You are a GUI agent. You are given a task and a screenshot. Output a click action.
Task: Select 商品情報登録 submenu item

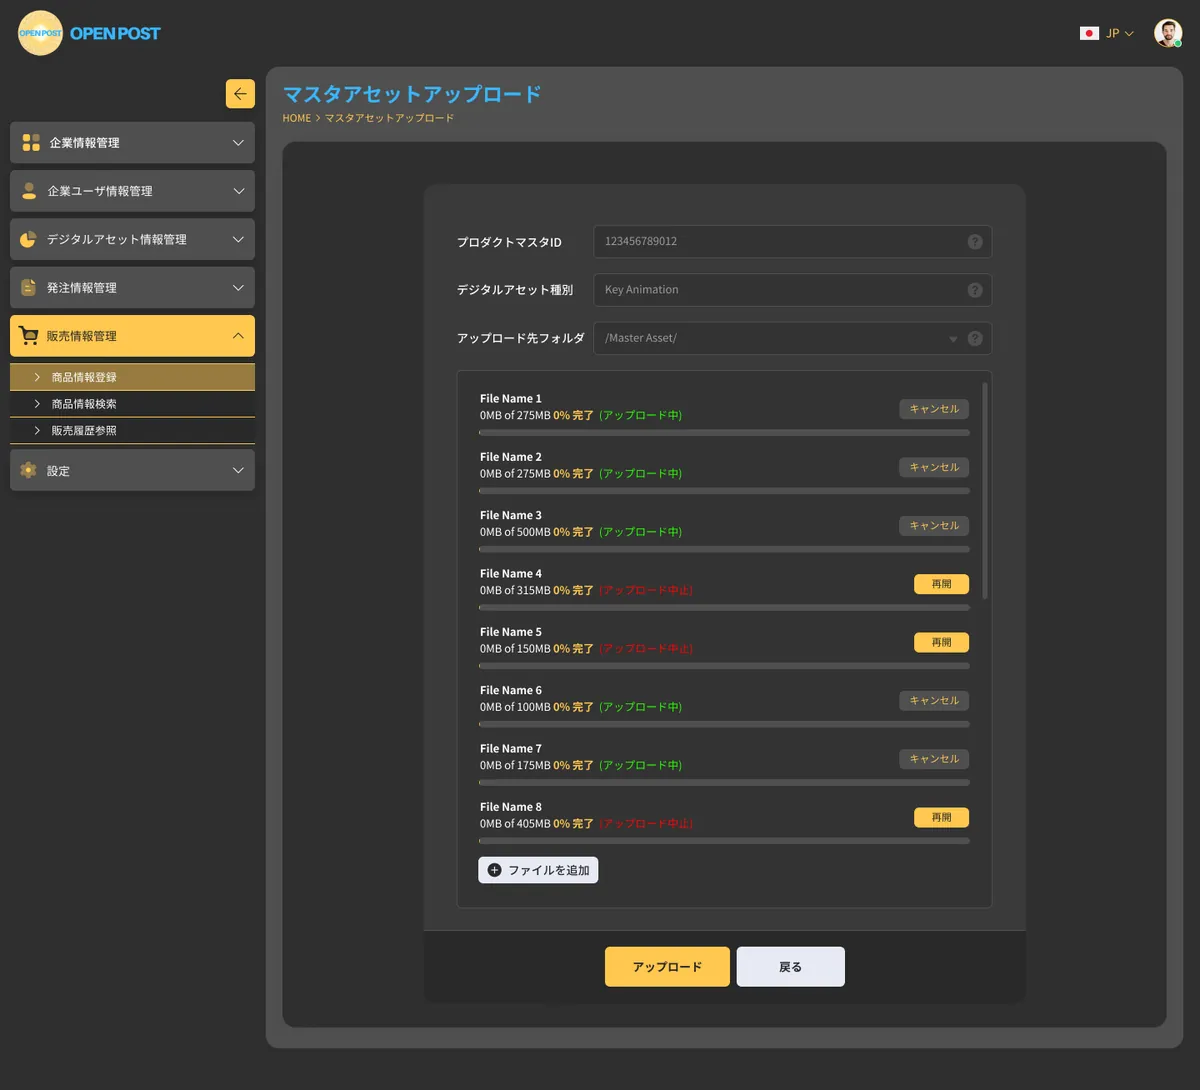[x=132, y=377]
